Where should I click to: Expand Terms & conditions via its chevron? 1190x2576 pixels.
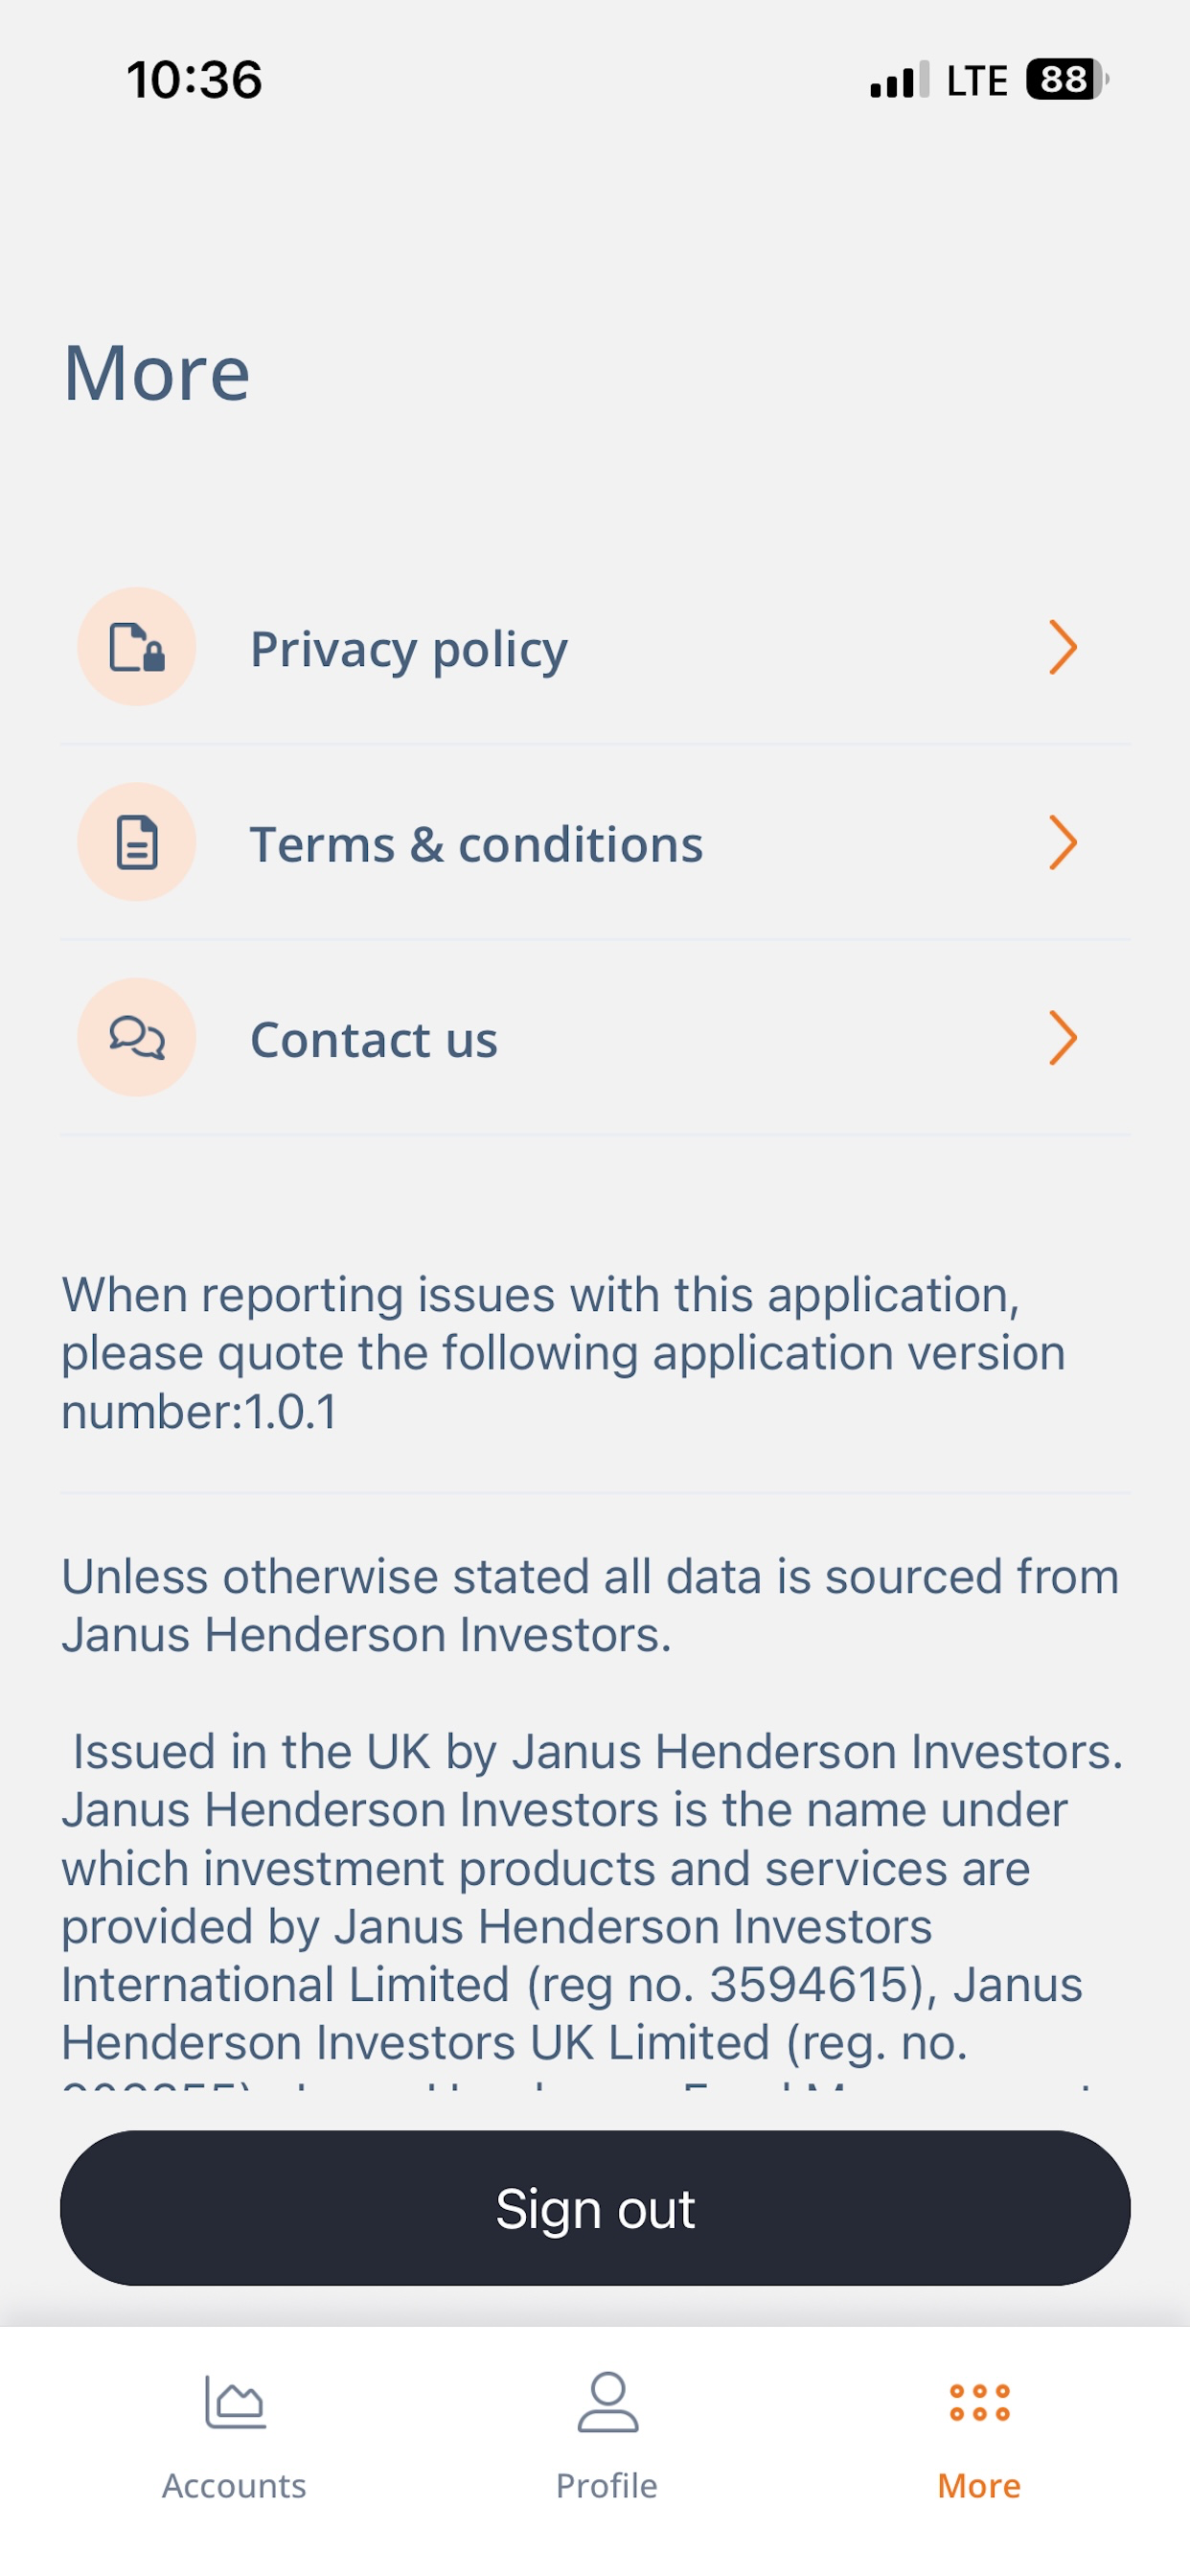[x=1062, y=842]
